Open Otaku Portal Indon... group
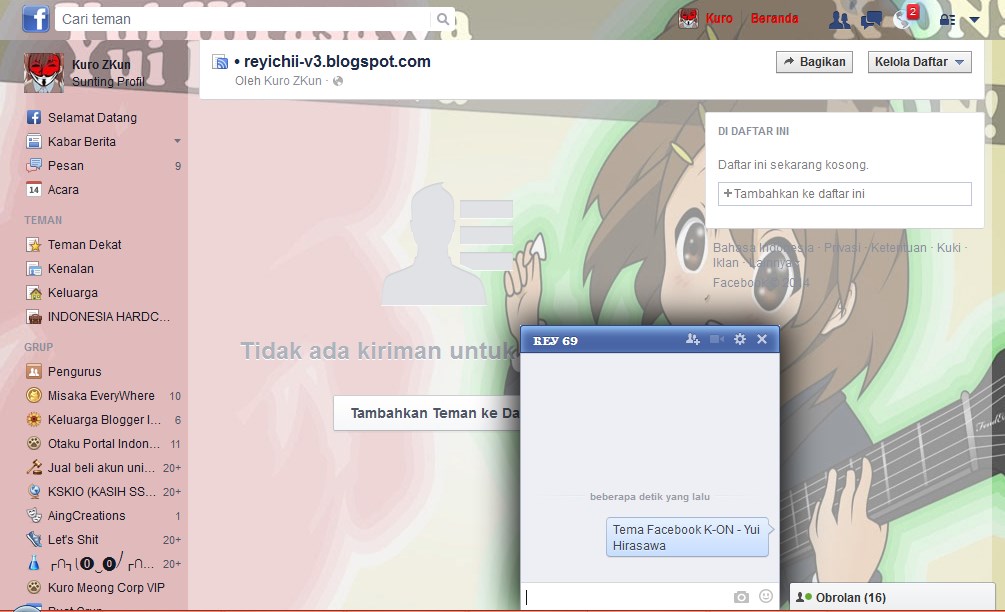This screenshot has width=1005, height=612. click(x=103, y=443)
